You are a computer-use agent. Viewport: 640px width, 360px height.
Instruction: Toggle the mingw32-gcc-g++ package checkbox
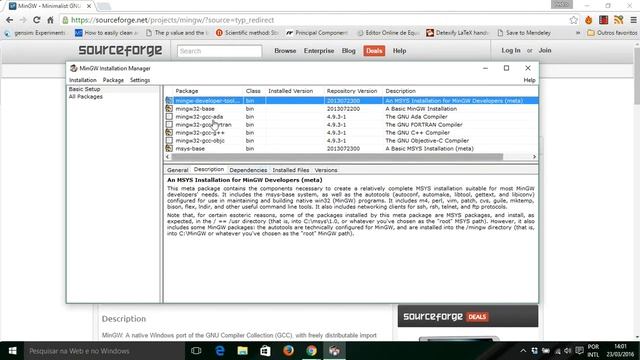tap(169, 132)
